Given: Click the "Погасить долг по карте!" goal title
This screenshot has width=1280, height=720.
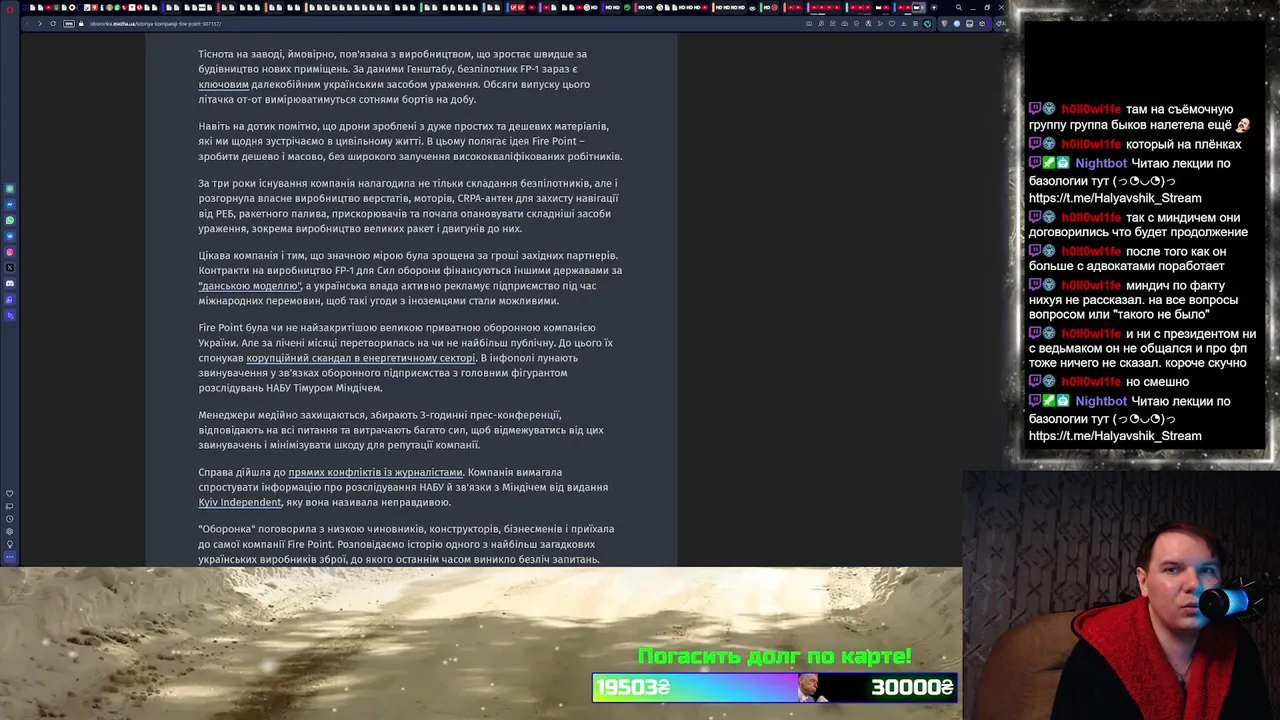Looking at the screenshot, I should click(775, 656).
